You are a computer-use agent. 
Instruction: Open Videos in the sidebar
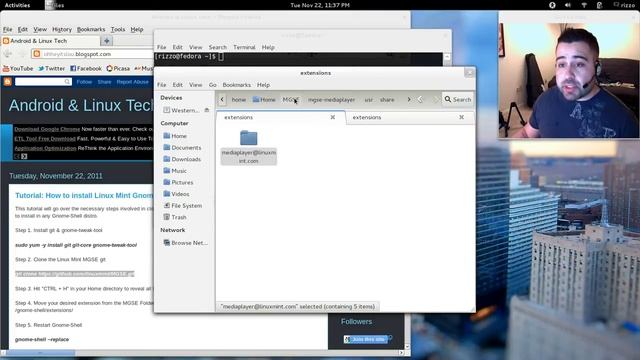pyautogui.click(x=176, y=194)
